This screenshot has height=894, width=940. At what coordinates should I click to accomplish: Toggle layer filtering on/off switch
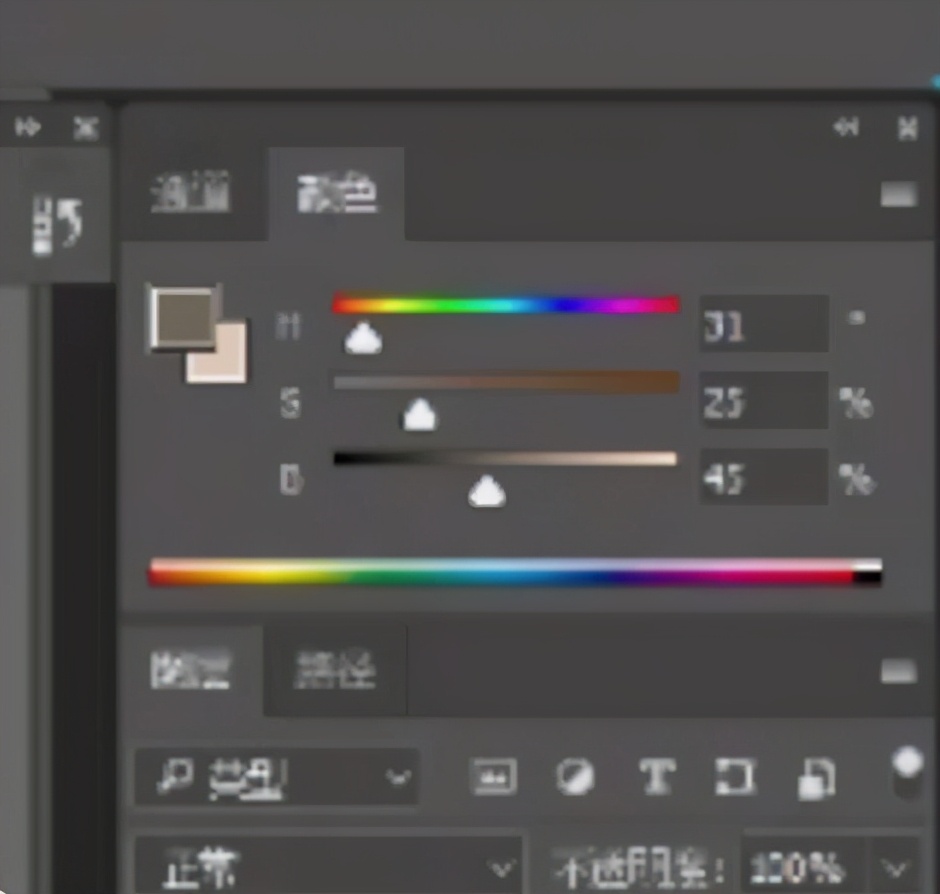(x=908, y=772)
